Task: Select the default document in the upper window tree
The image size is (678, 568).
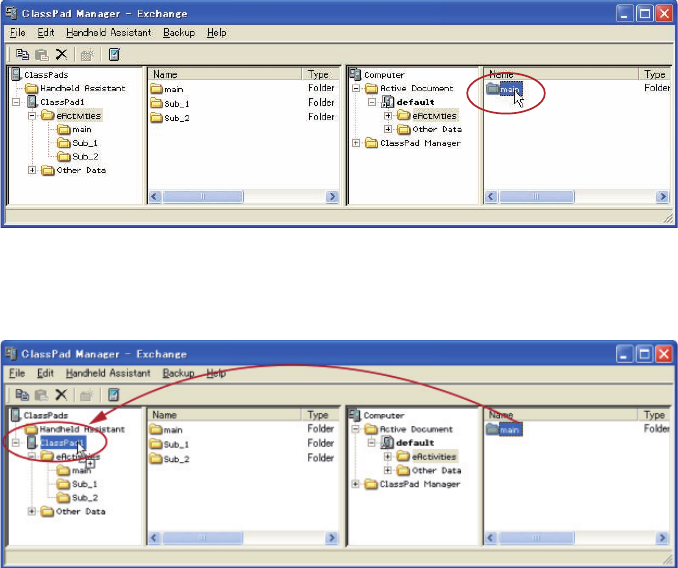Action: coord(408,102)
